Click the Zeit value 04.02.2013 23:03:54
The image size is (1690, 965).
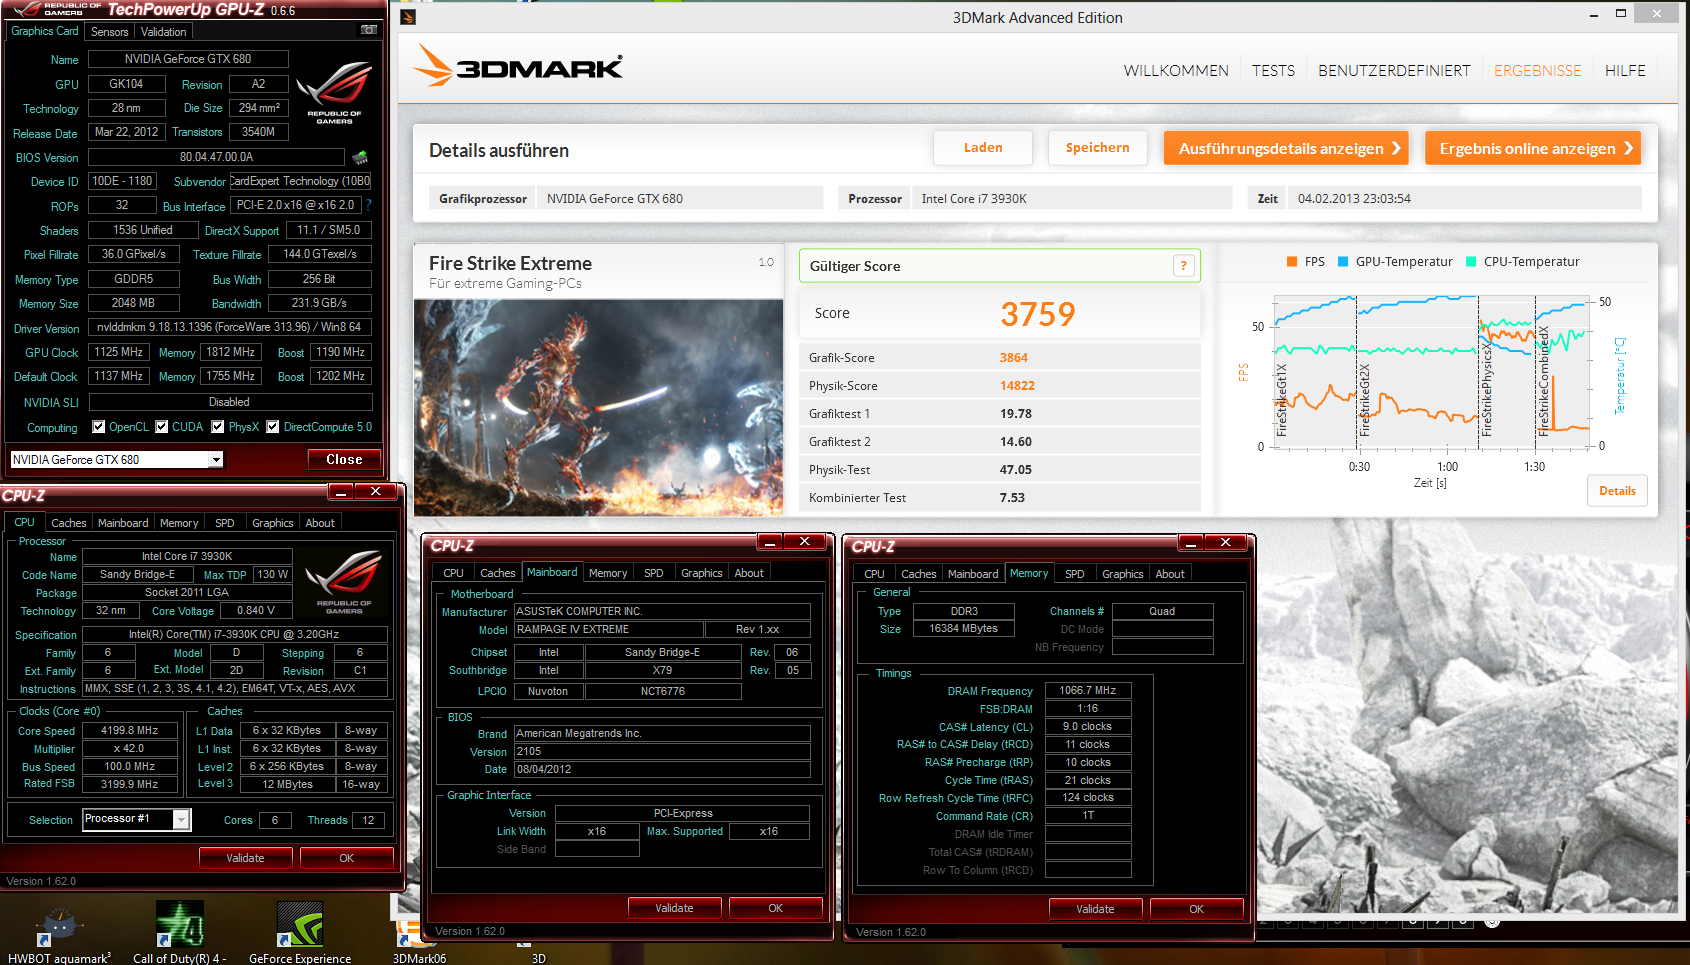pos(1354,199)
